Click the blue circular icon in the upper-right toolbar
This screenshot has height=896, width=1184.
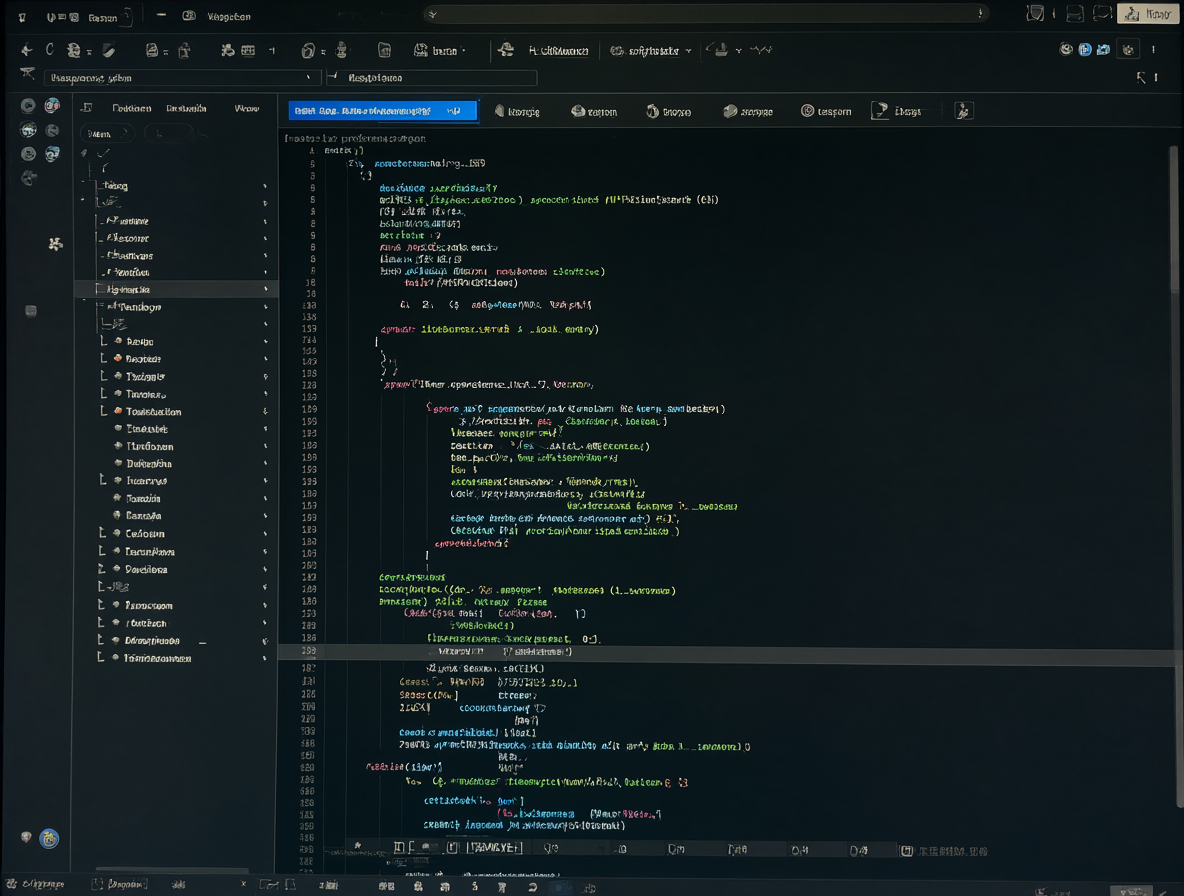pyautogui.click(x=1085, y=50)
